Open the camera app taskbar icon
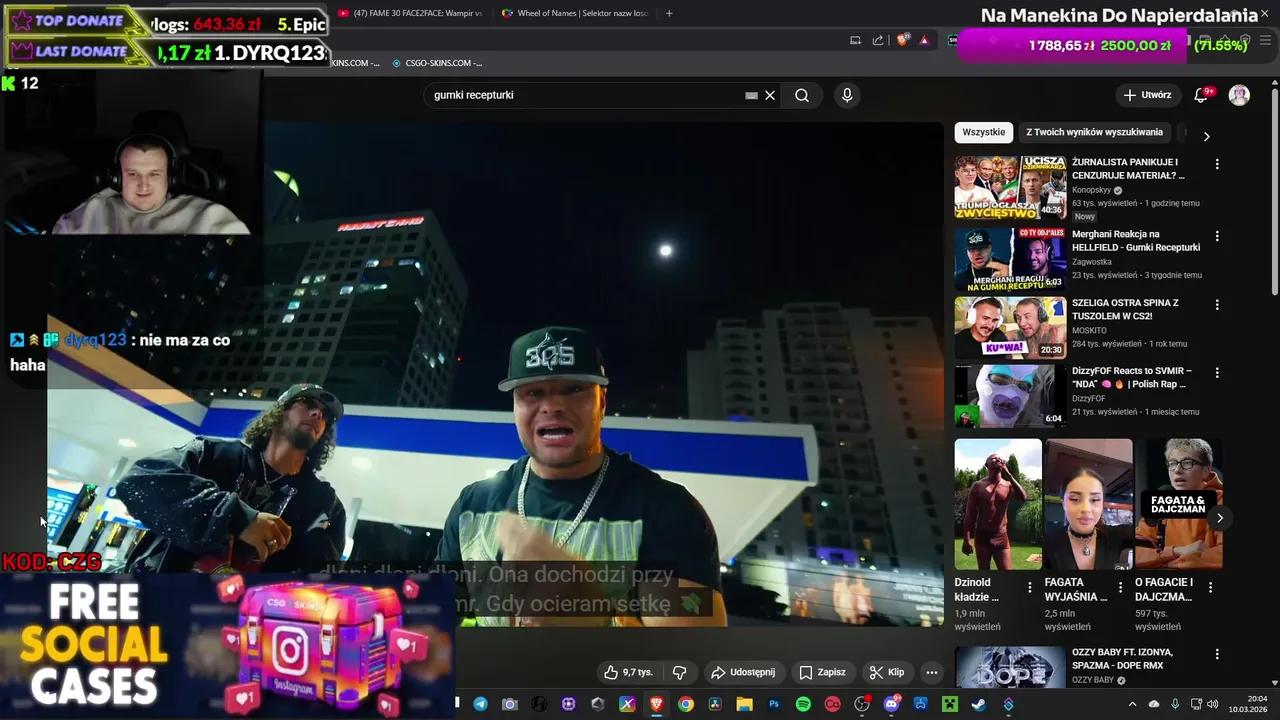Image resolution: width=1280 pixels, height=720 pixels. pyautogui.click(x=510, y=704)
